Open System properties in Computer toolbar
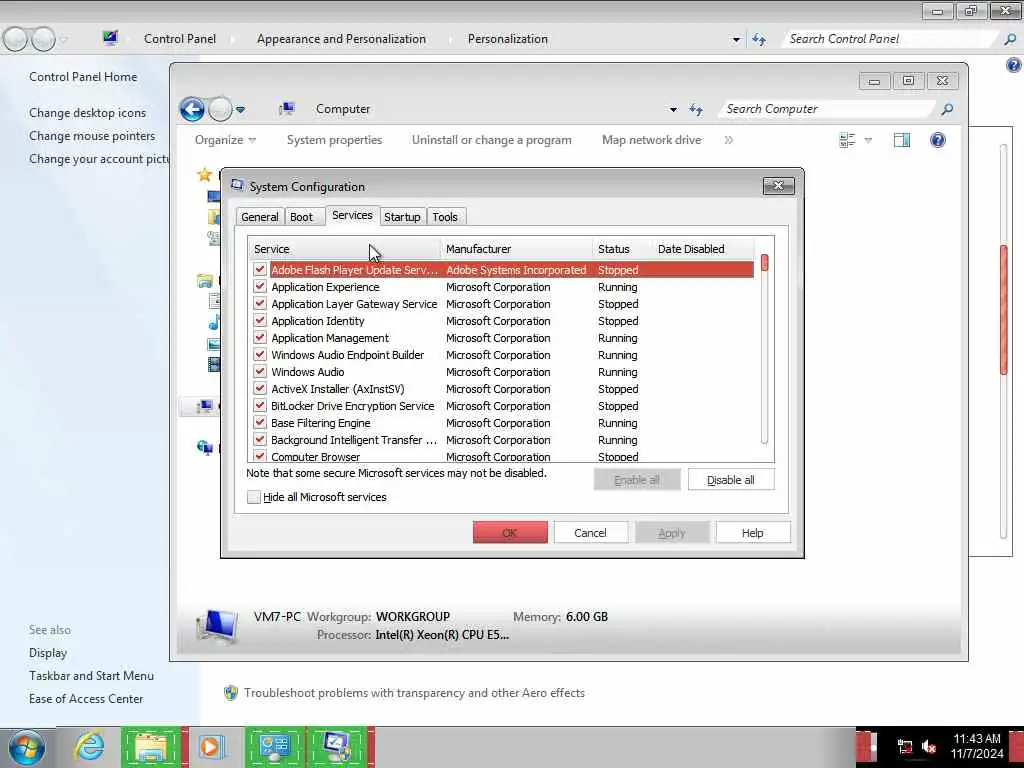Viewport: 1024px width, 768px height. tap(334, 140)
